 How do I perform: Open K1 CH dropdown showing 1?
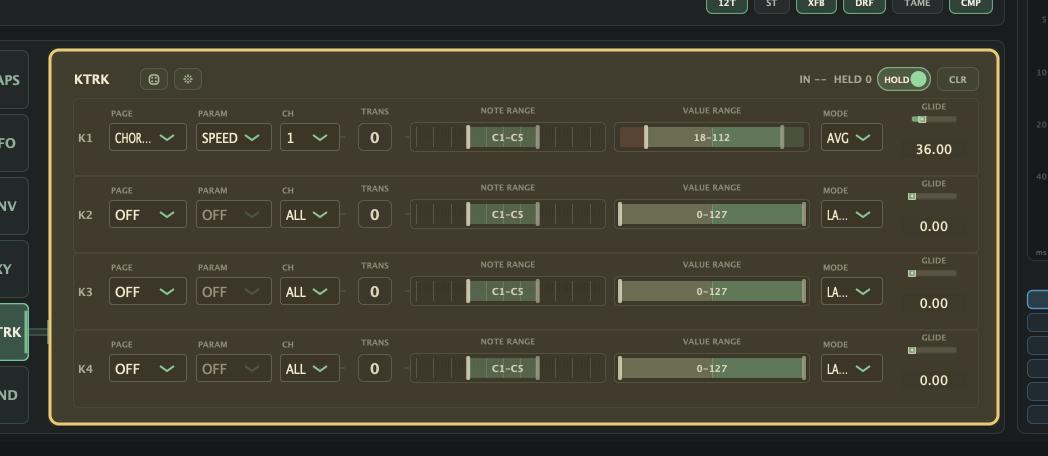[x=309, y=137]
